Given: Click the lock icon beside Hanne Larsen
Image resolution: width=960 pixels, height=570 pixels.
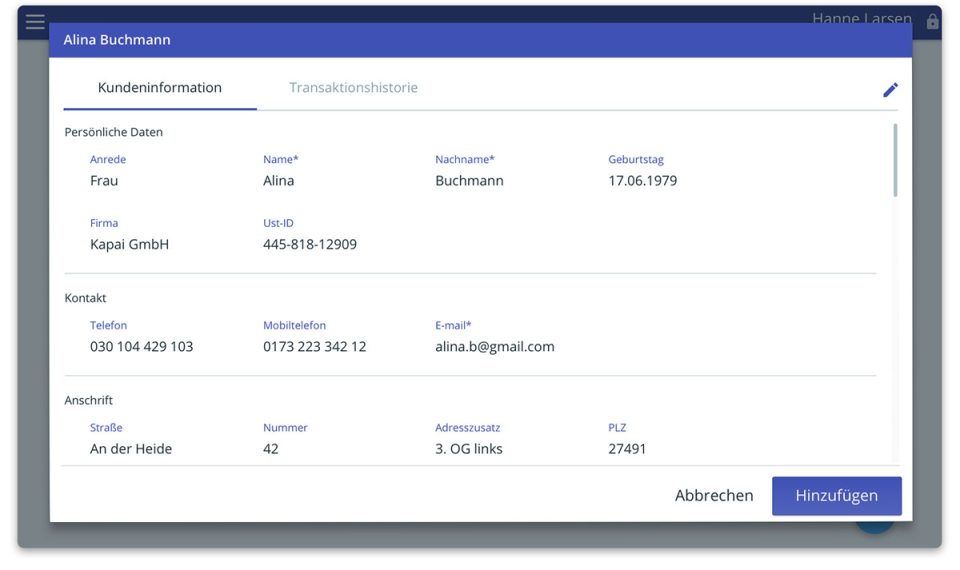Looking at the screenshot, I should click(x=932, y=21).
